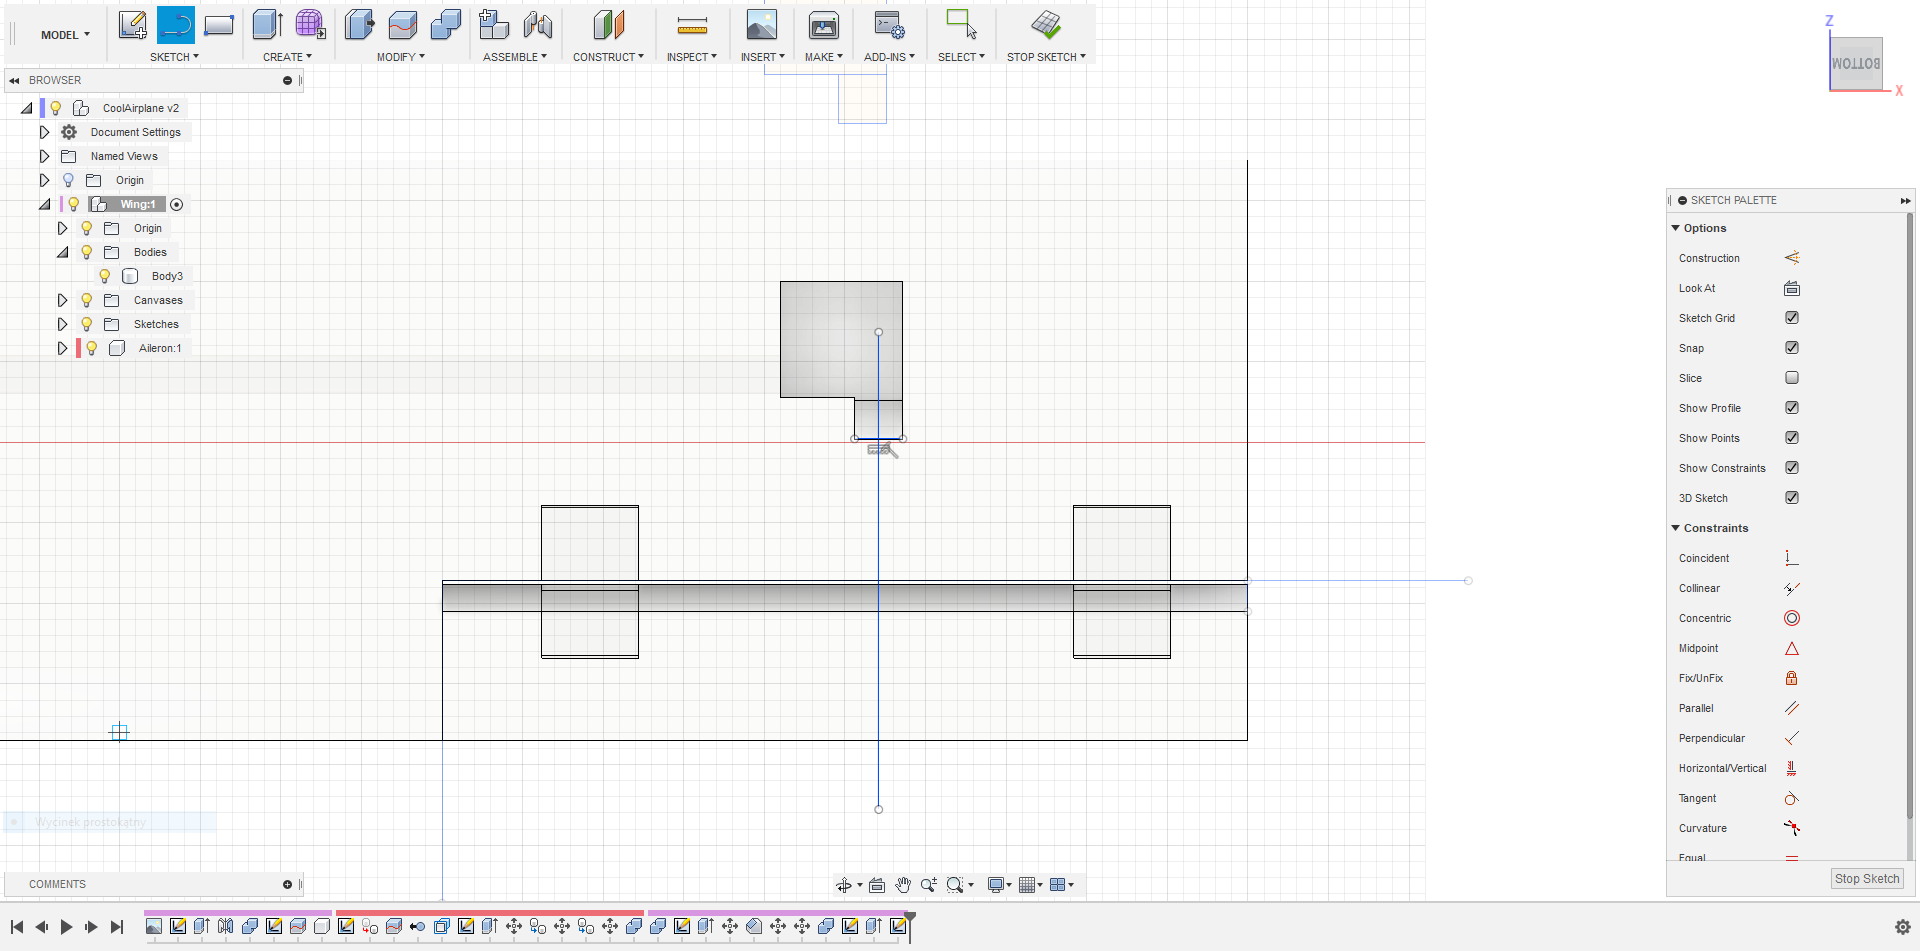Collapse the Bodies folder node
Image resolution: width=1920 pixels, height=951 pixels.
coord(62,252)
